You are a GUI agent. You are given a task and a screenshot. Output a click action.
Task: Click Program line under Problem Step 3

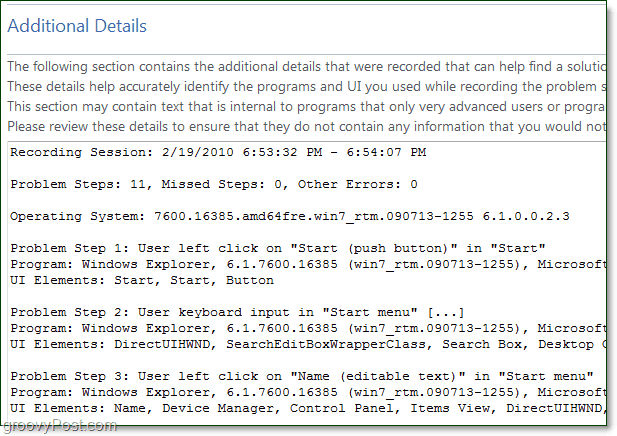[308, 392]
